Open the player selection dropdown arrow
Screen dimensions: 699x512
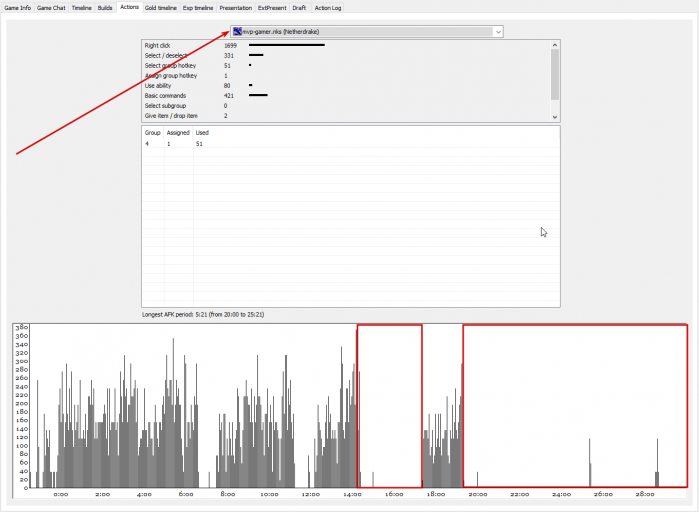pyautogui.click(x=498, y=32)
